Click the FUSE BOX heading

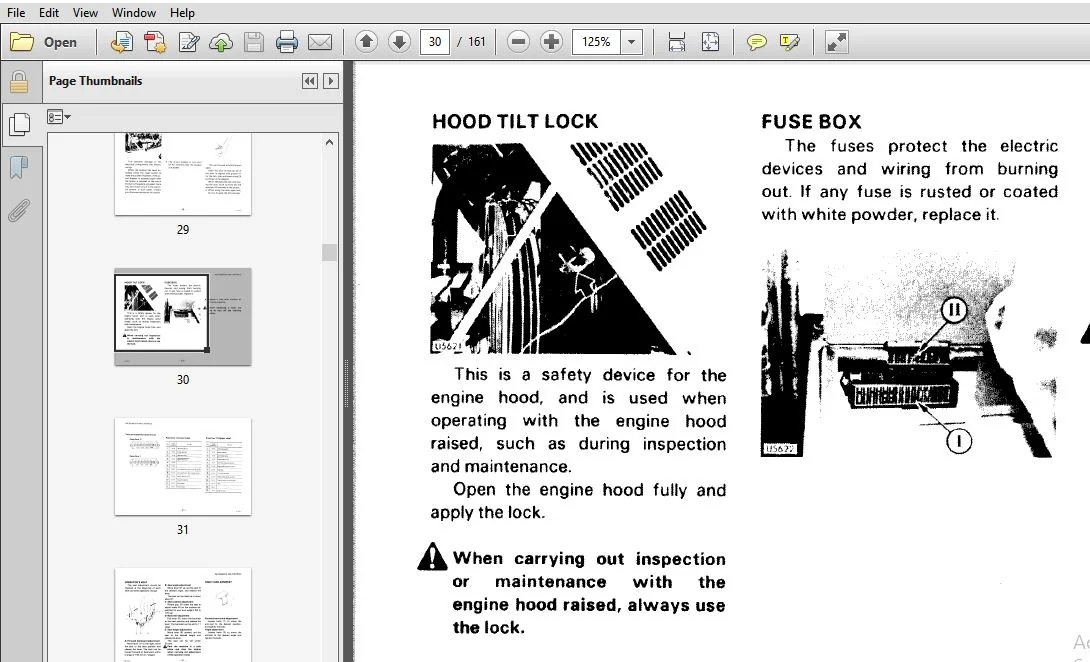click(x=811, y=122)
